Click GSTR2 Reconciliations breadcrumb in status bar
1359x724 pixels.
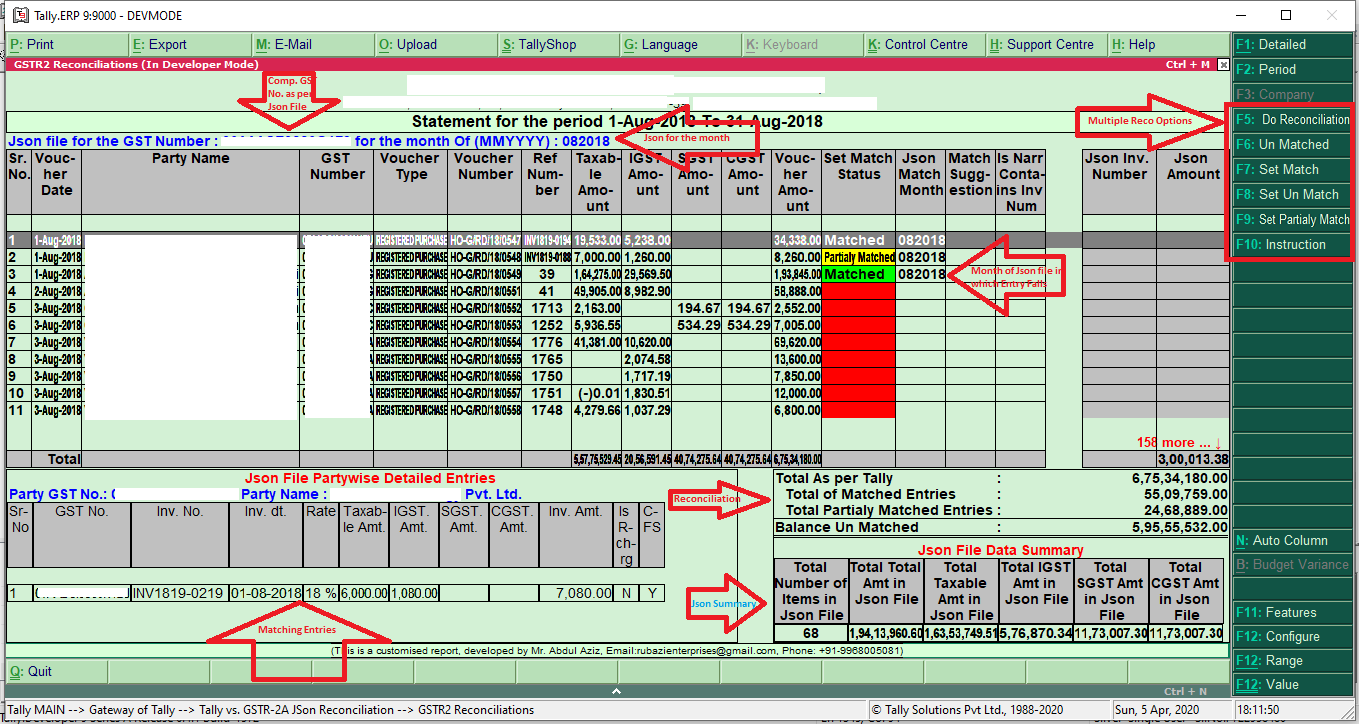(476, 710)
